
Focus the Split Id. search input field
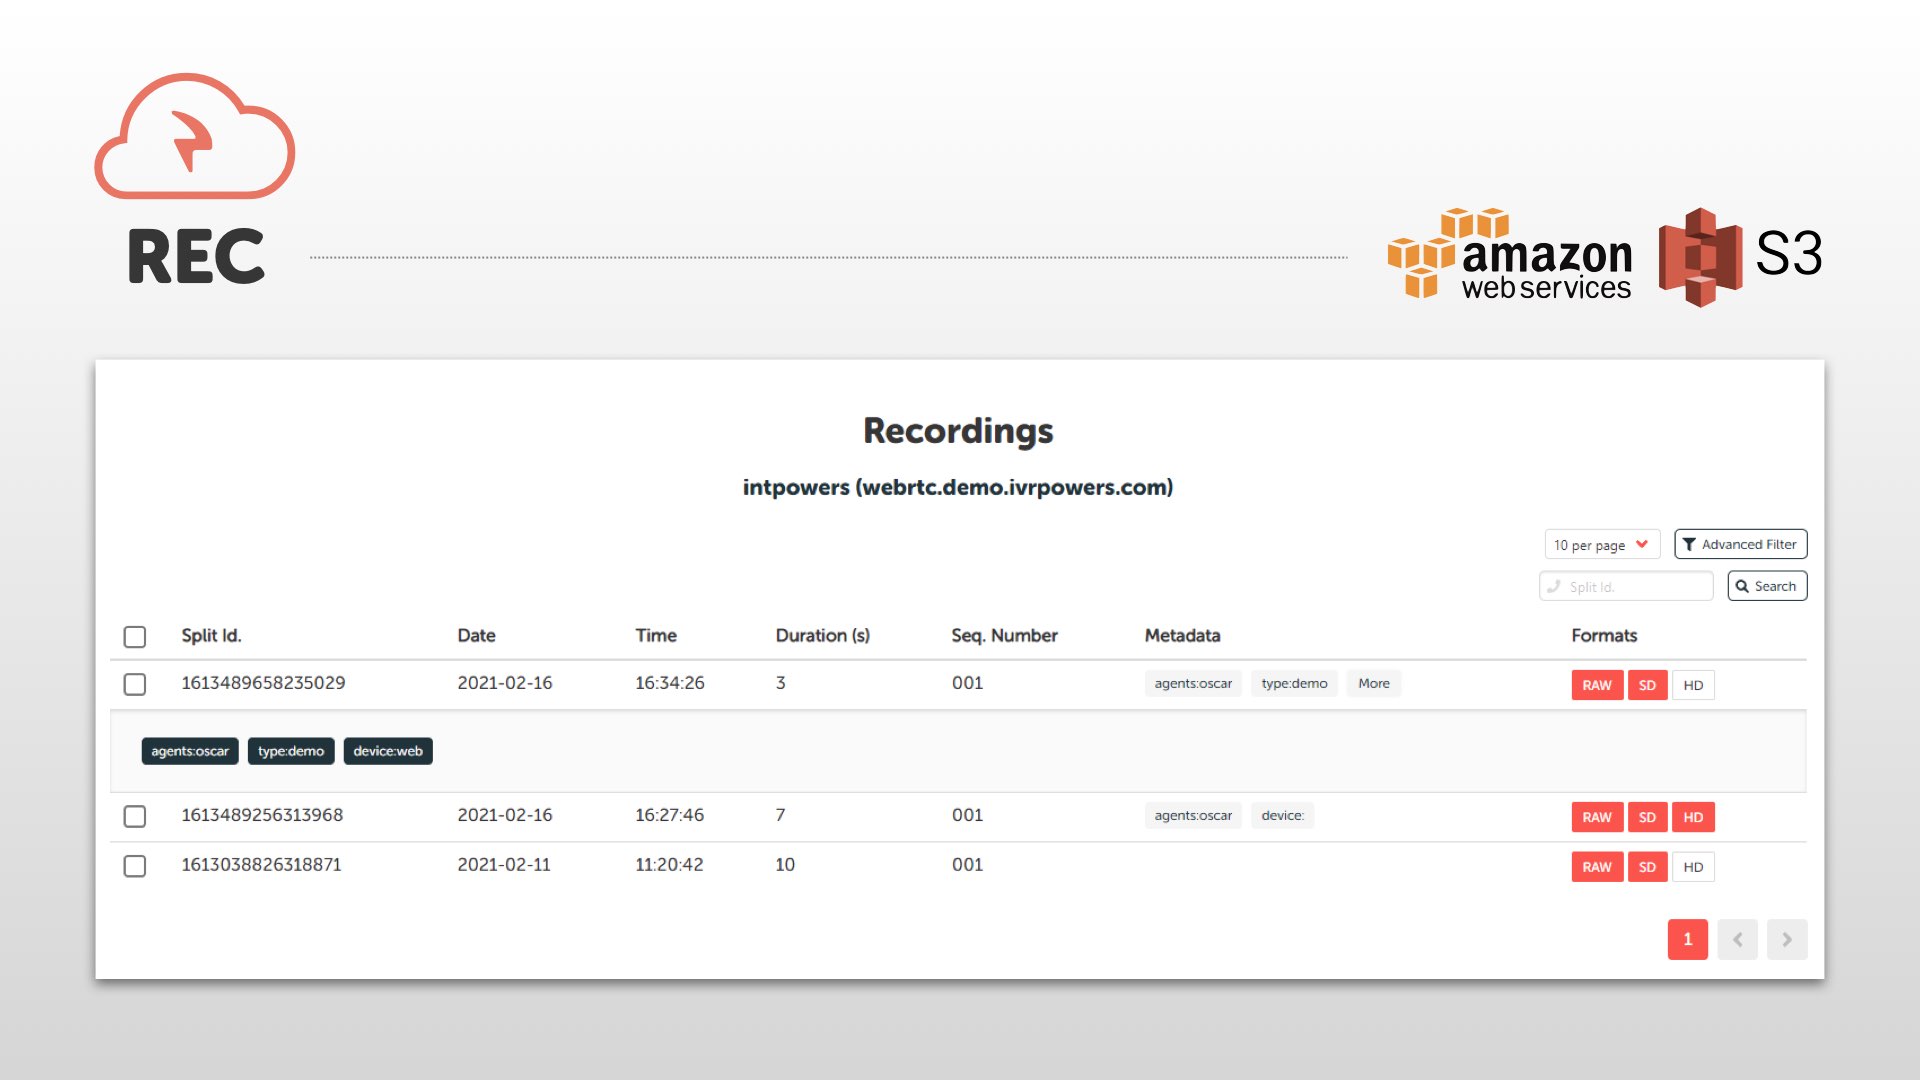pos(1635,587)
